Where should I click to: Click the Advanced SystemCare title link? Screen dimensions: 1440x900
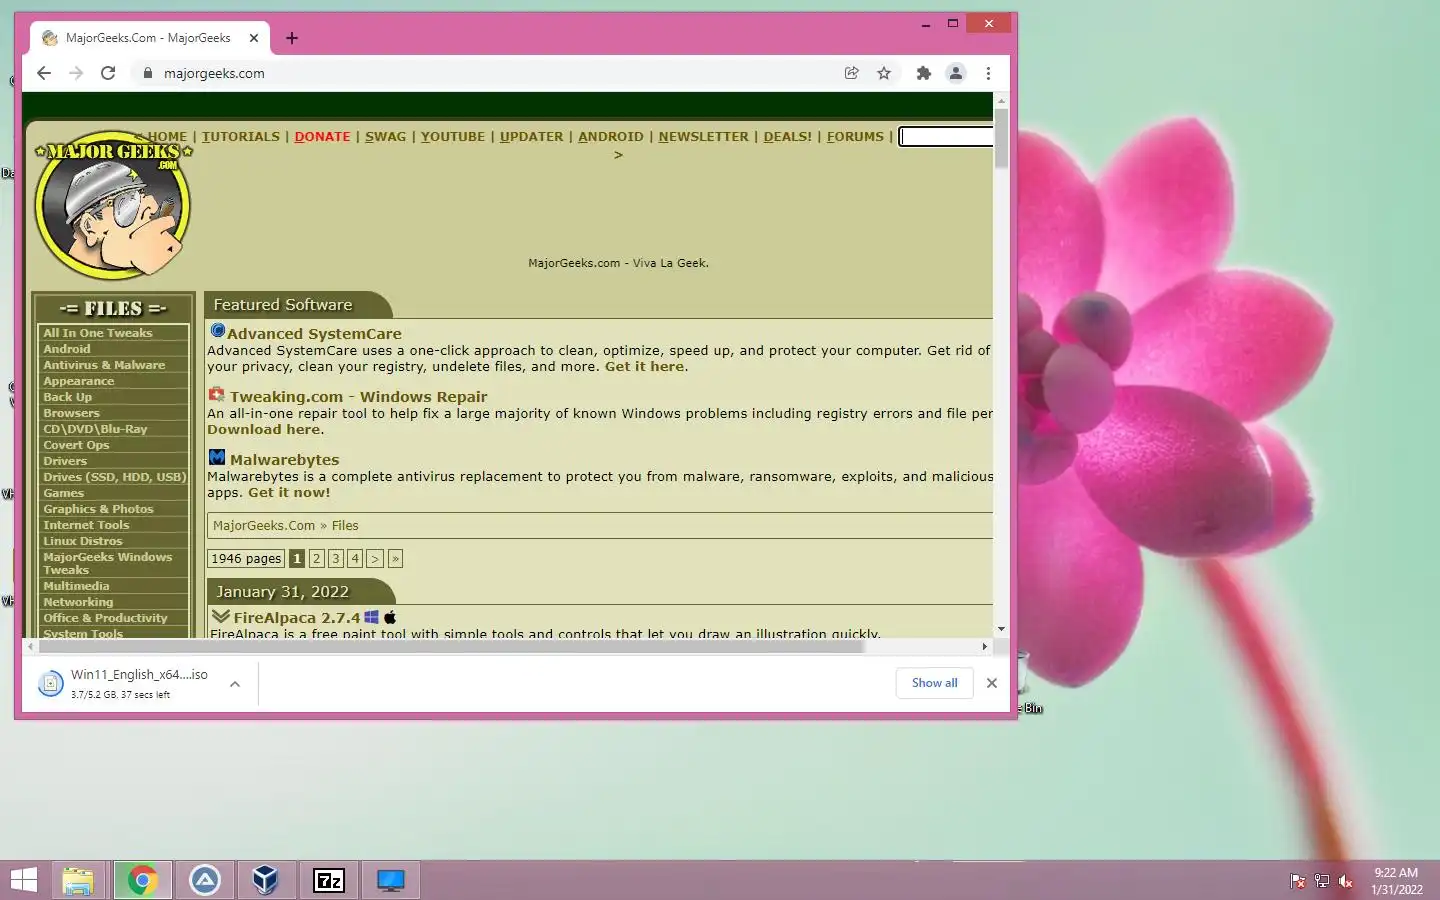[x=314, y=334]
